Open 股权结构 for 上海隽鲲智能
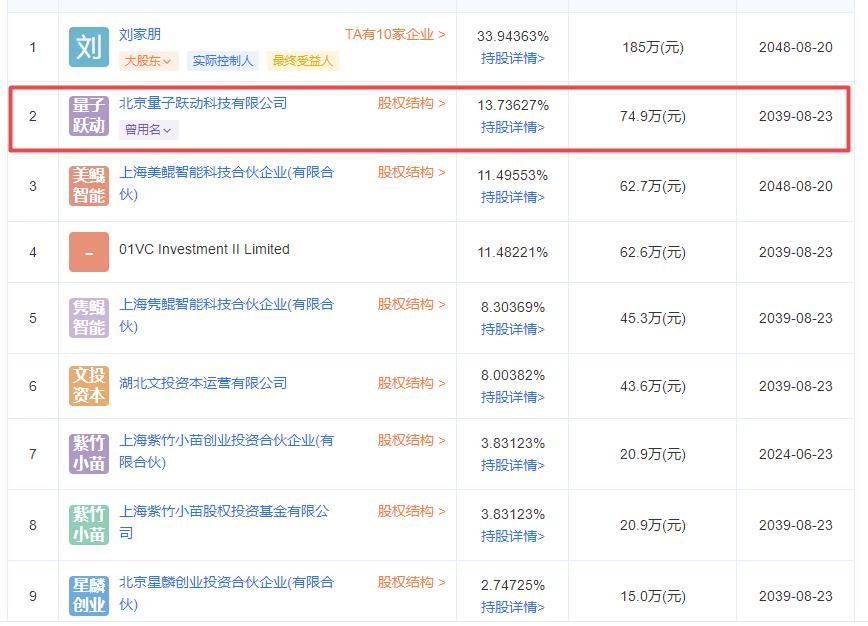 (x=411, y=304)
